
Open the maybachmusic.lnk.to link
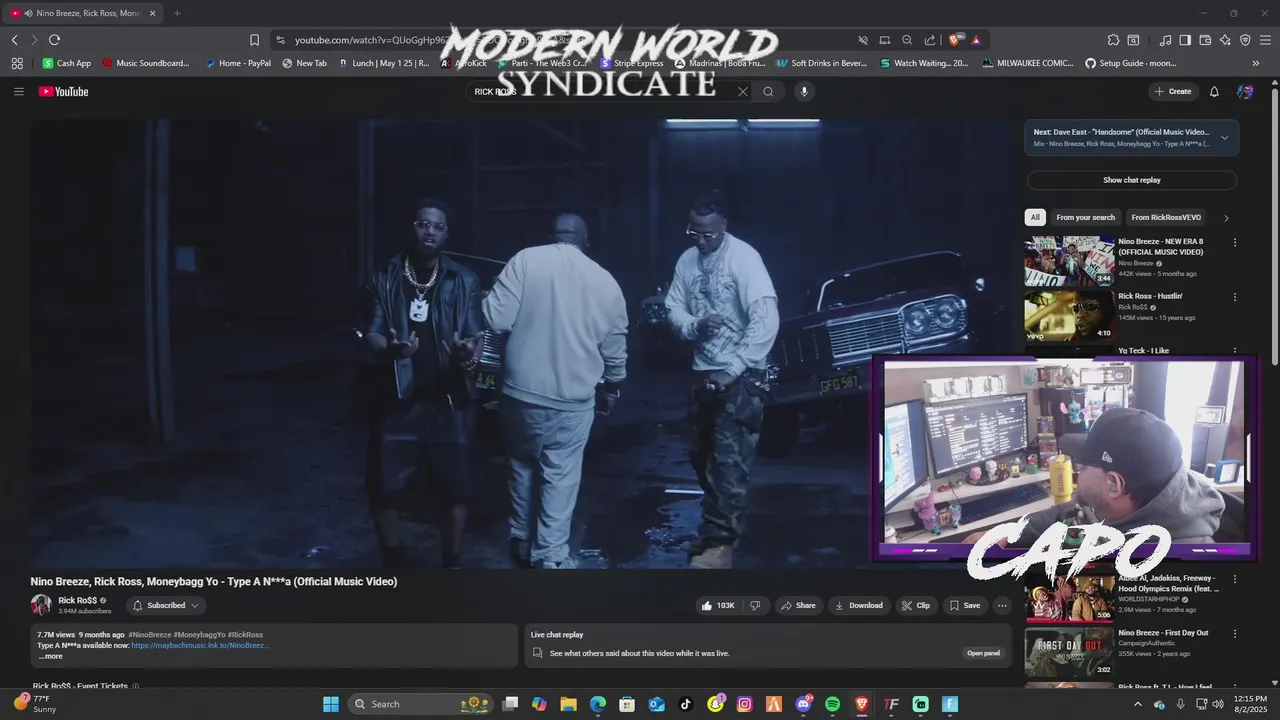tap(199, 646)
